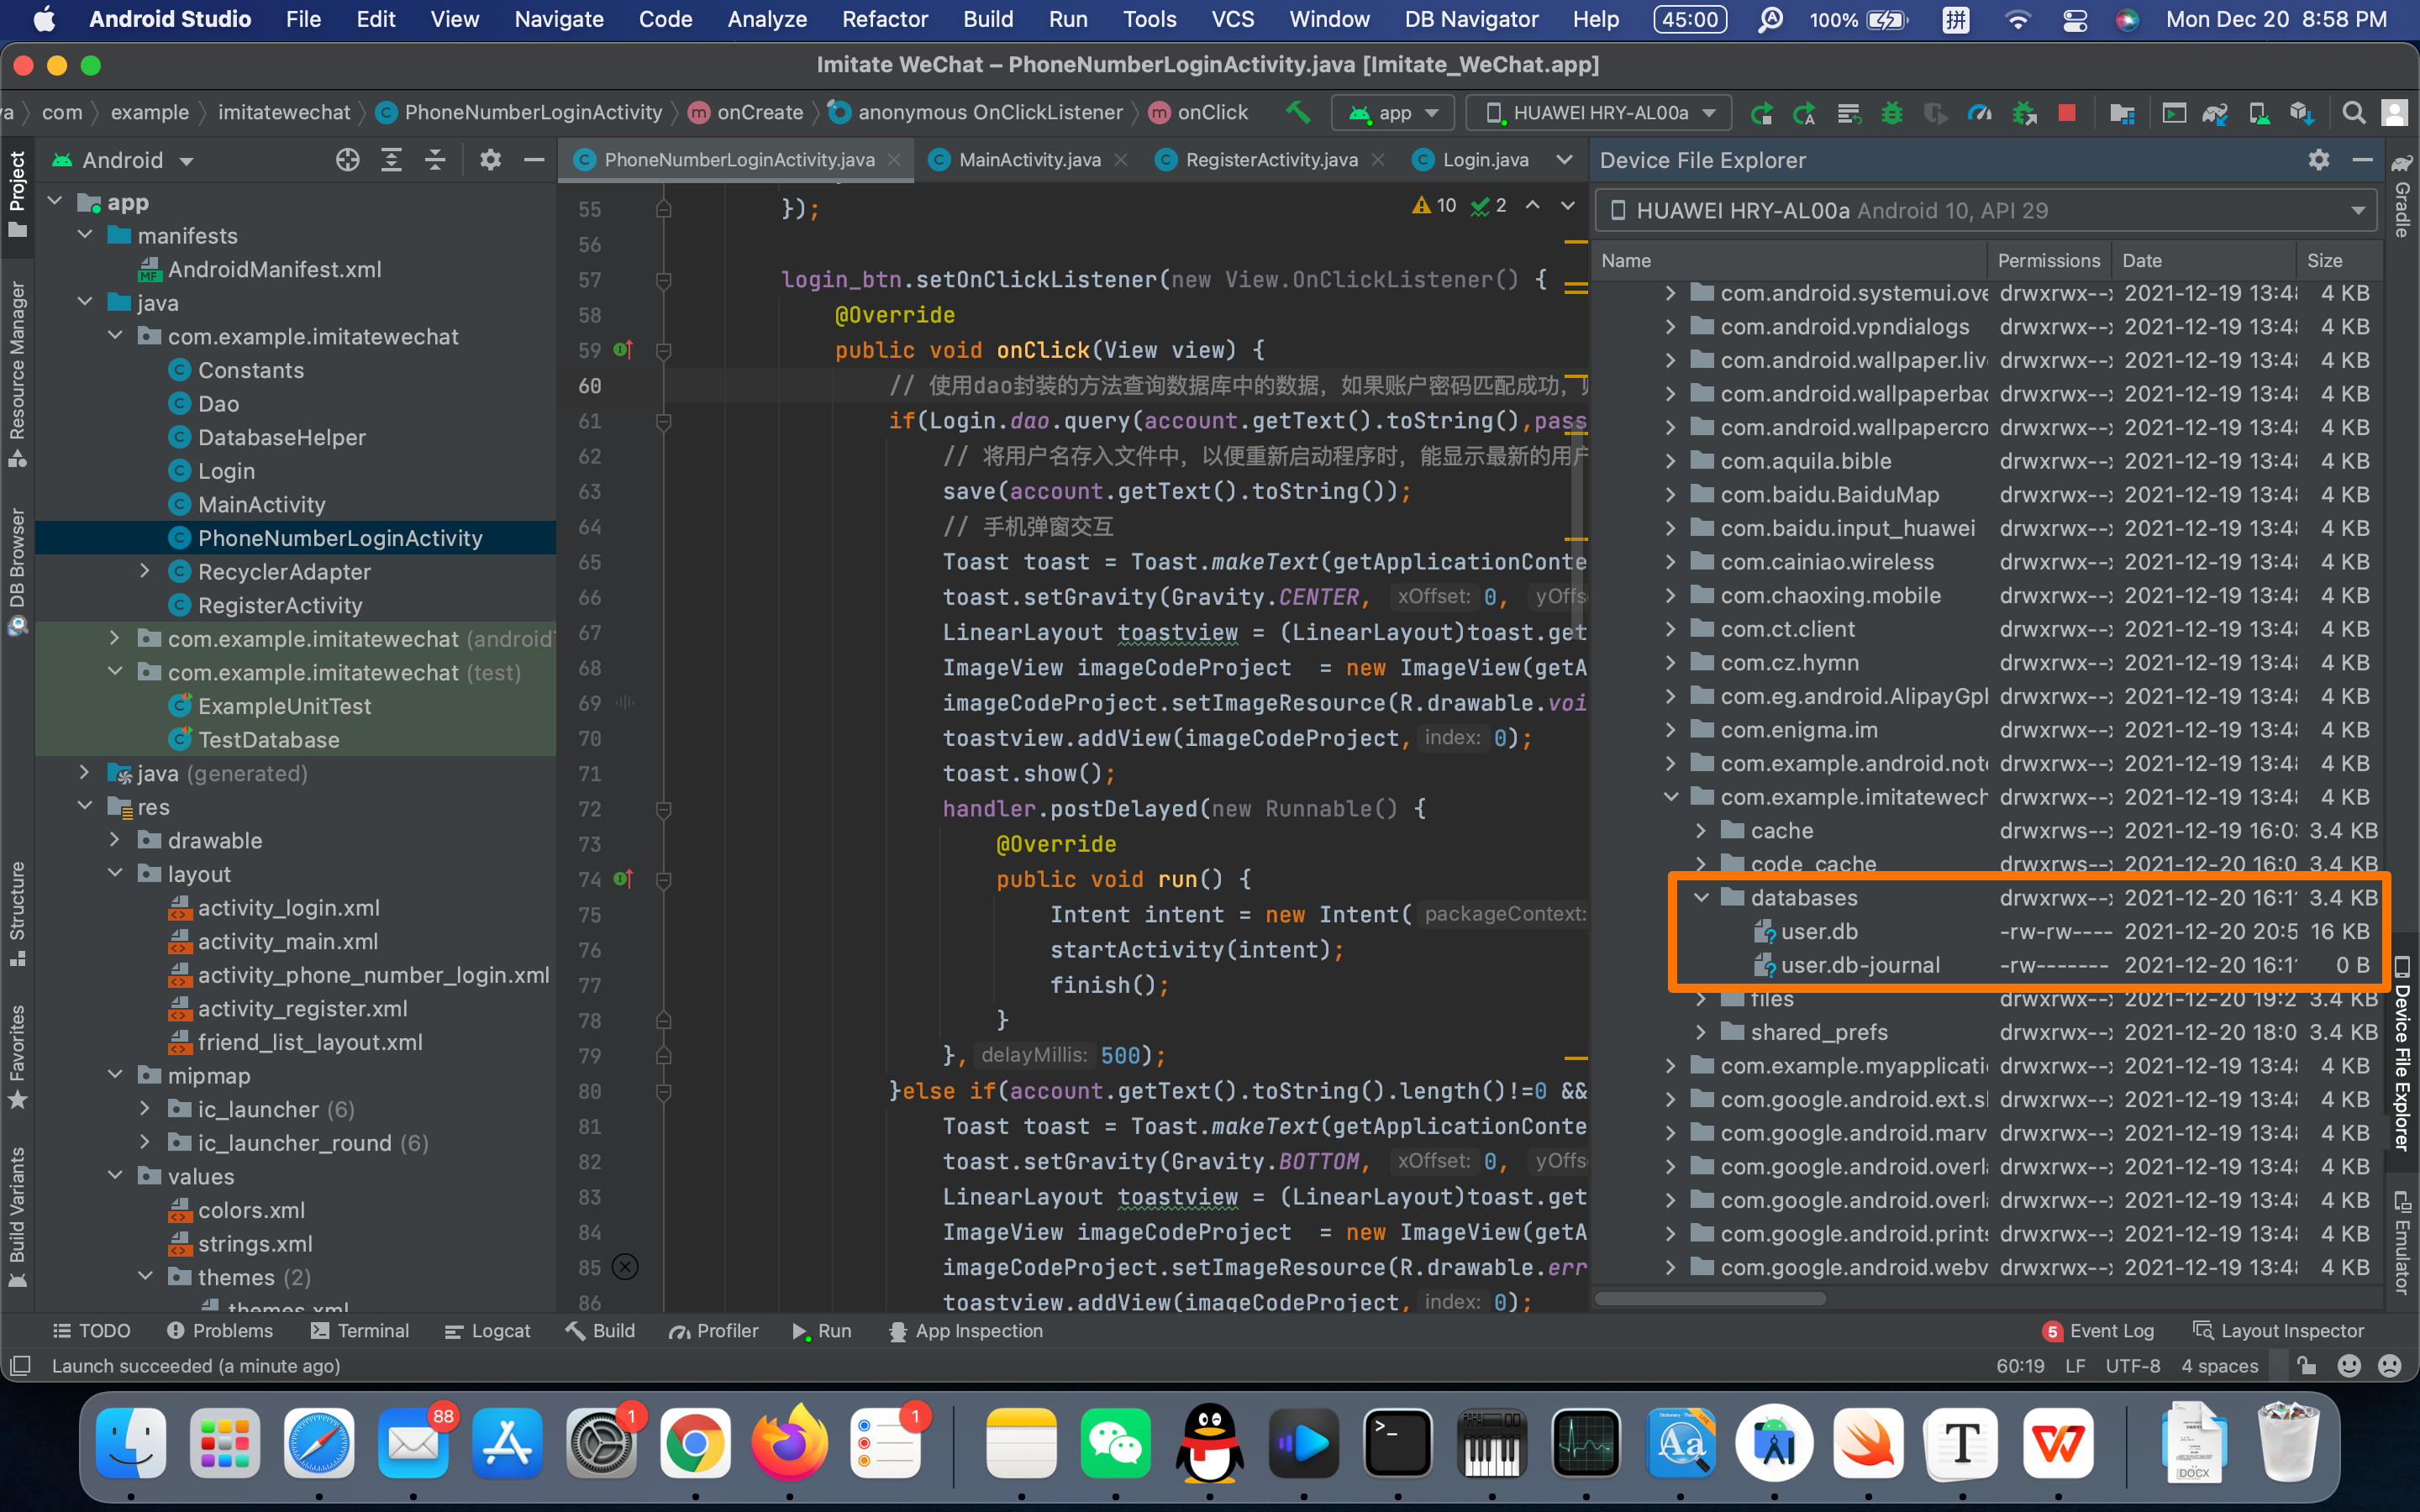The height and width of the screenshot is (1512, 2420).
Task: Click Attach Debugger to Android Process icon
Action: click(x=2024, y=113)
